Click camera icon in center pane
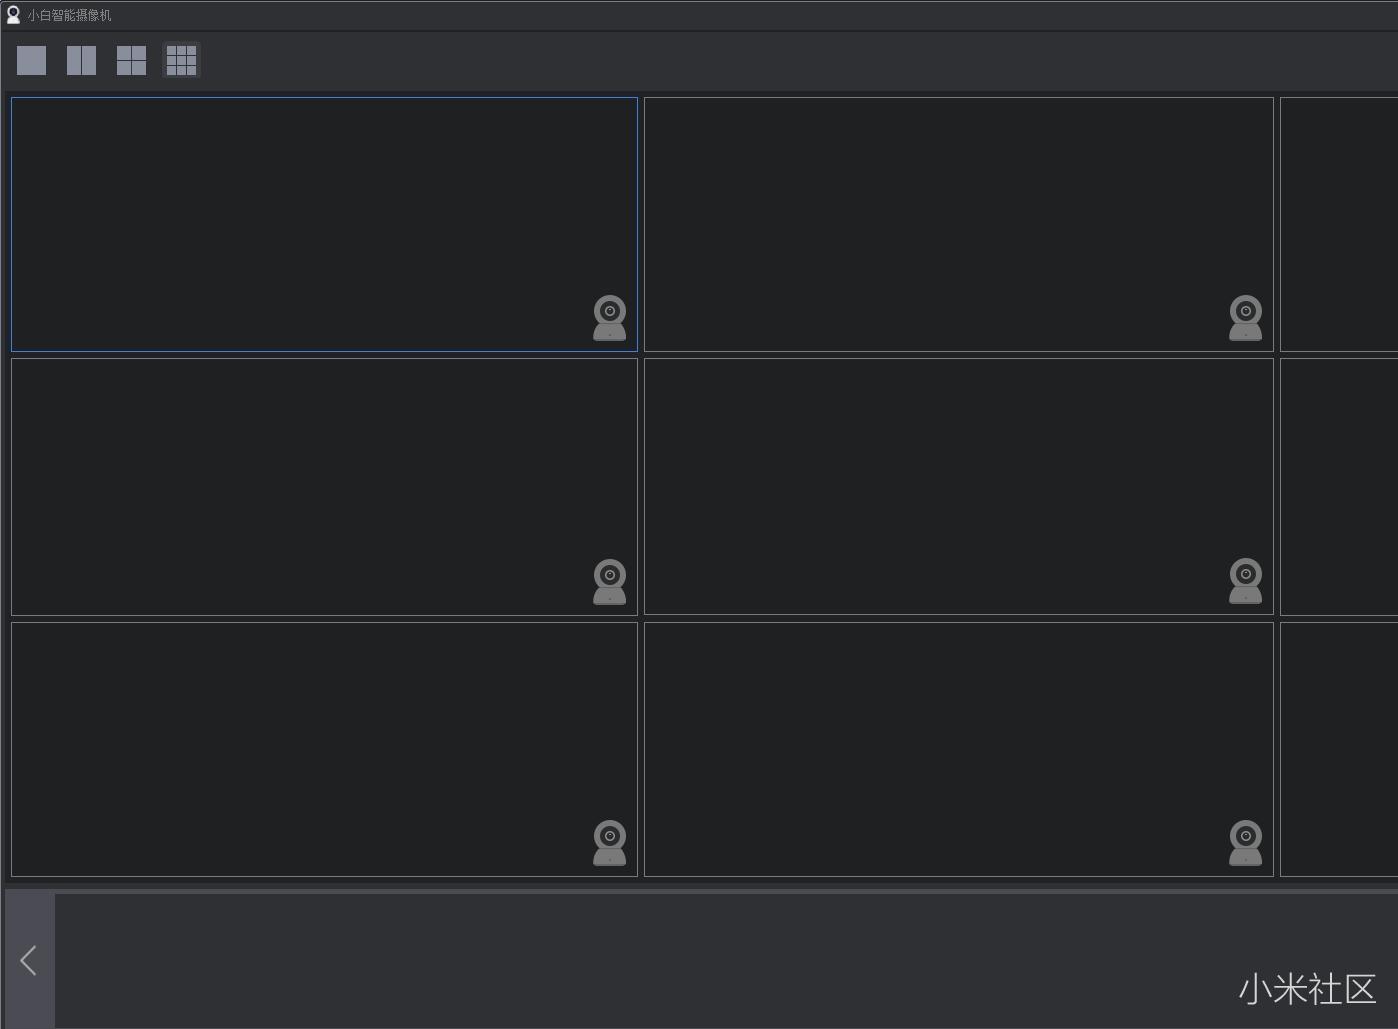Screen dimensions: 1398x1029 tap(1246, 581)
